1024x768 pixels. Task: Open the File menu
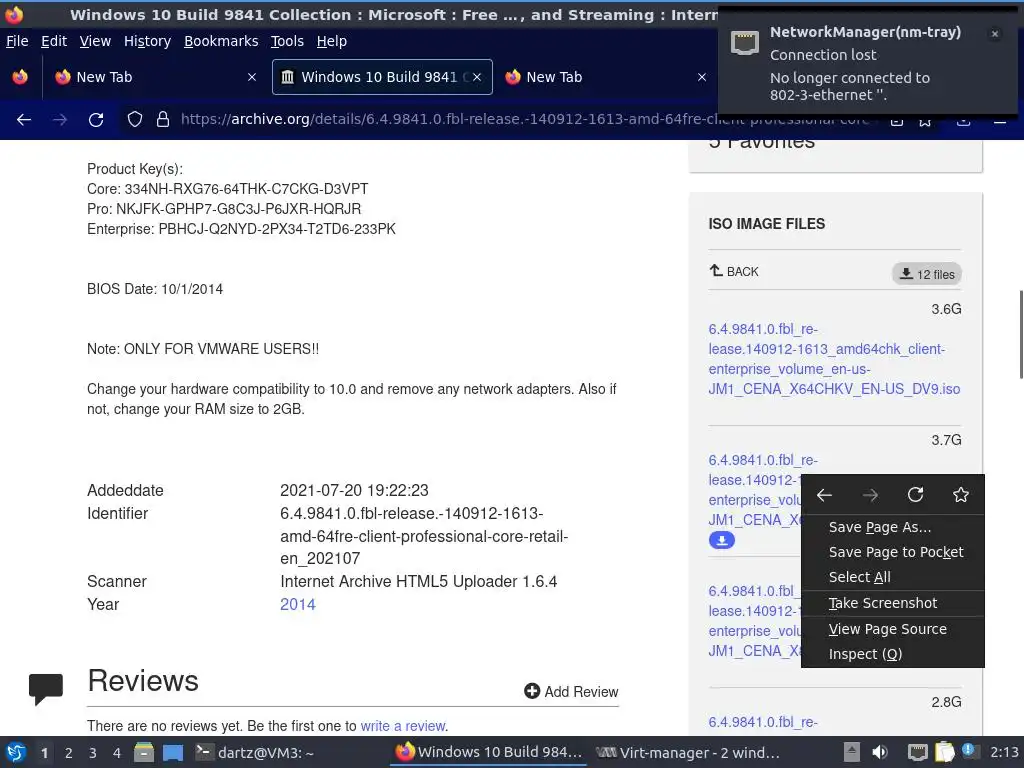(17, 41)
